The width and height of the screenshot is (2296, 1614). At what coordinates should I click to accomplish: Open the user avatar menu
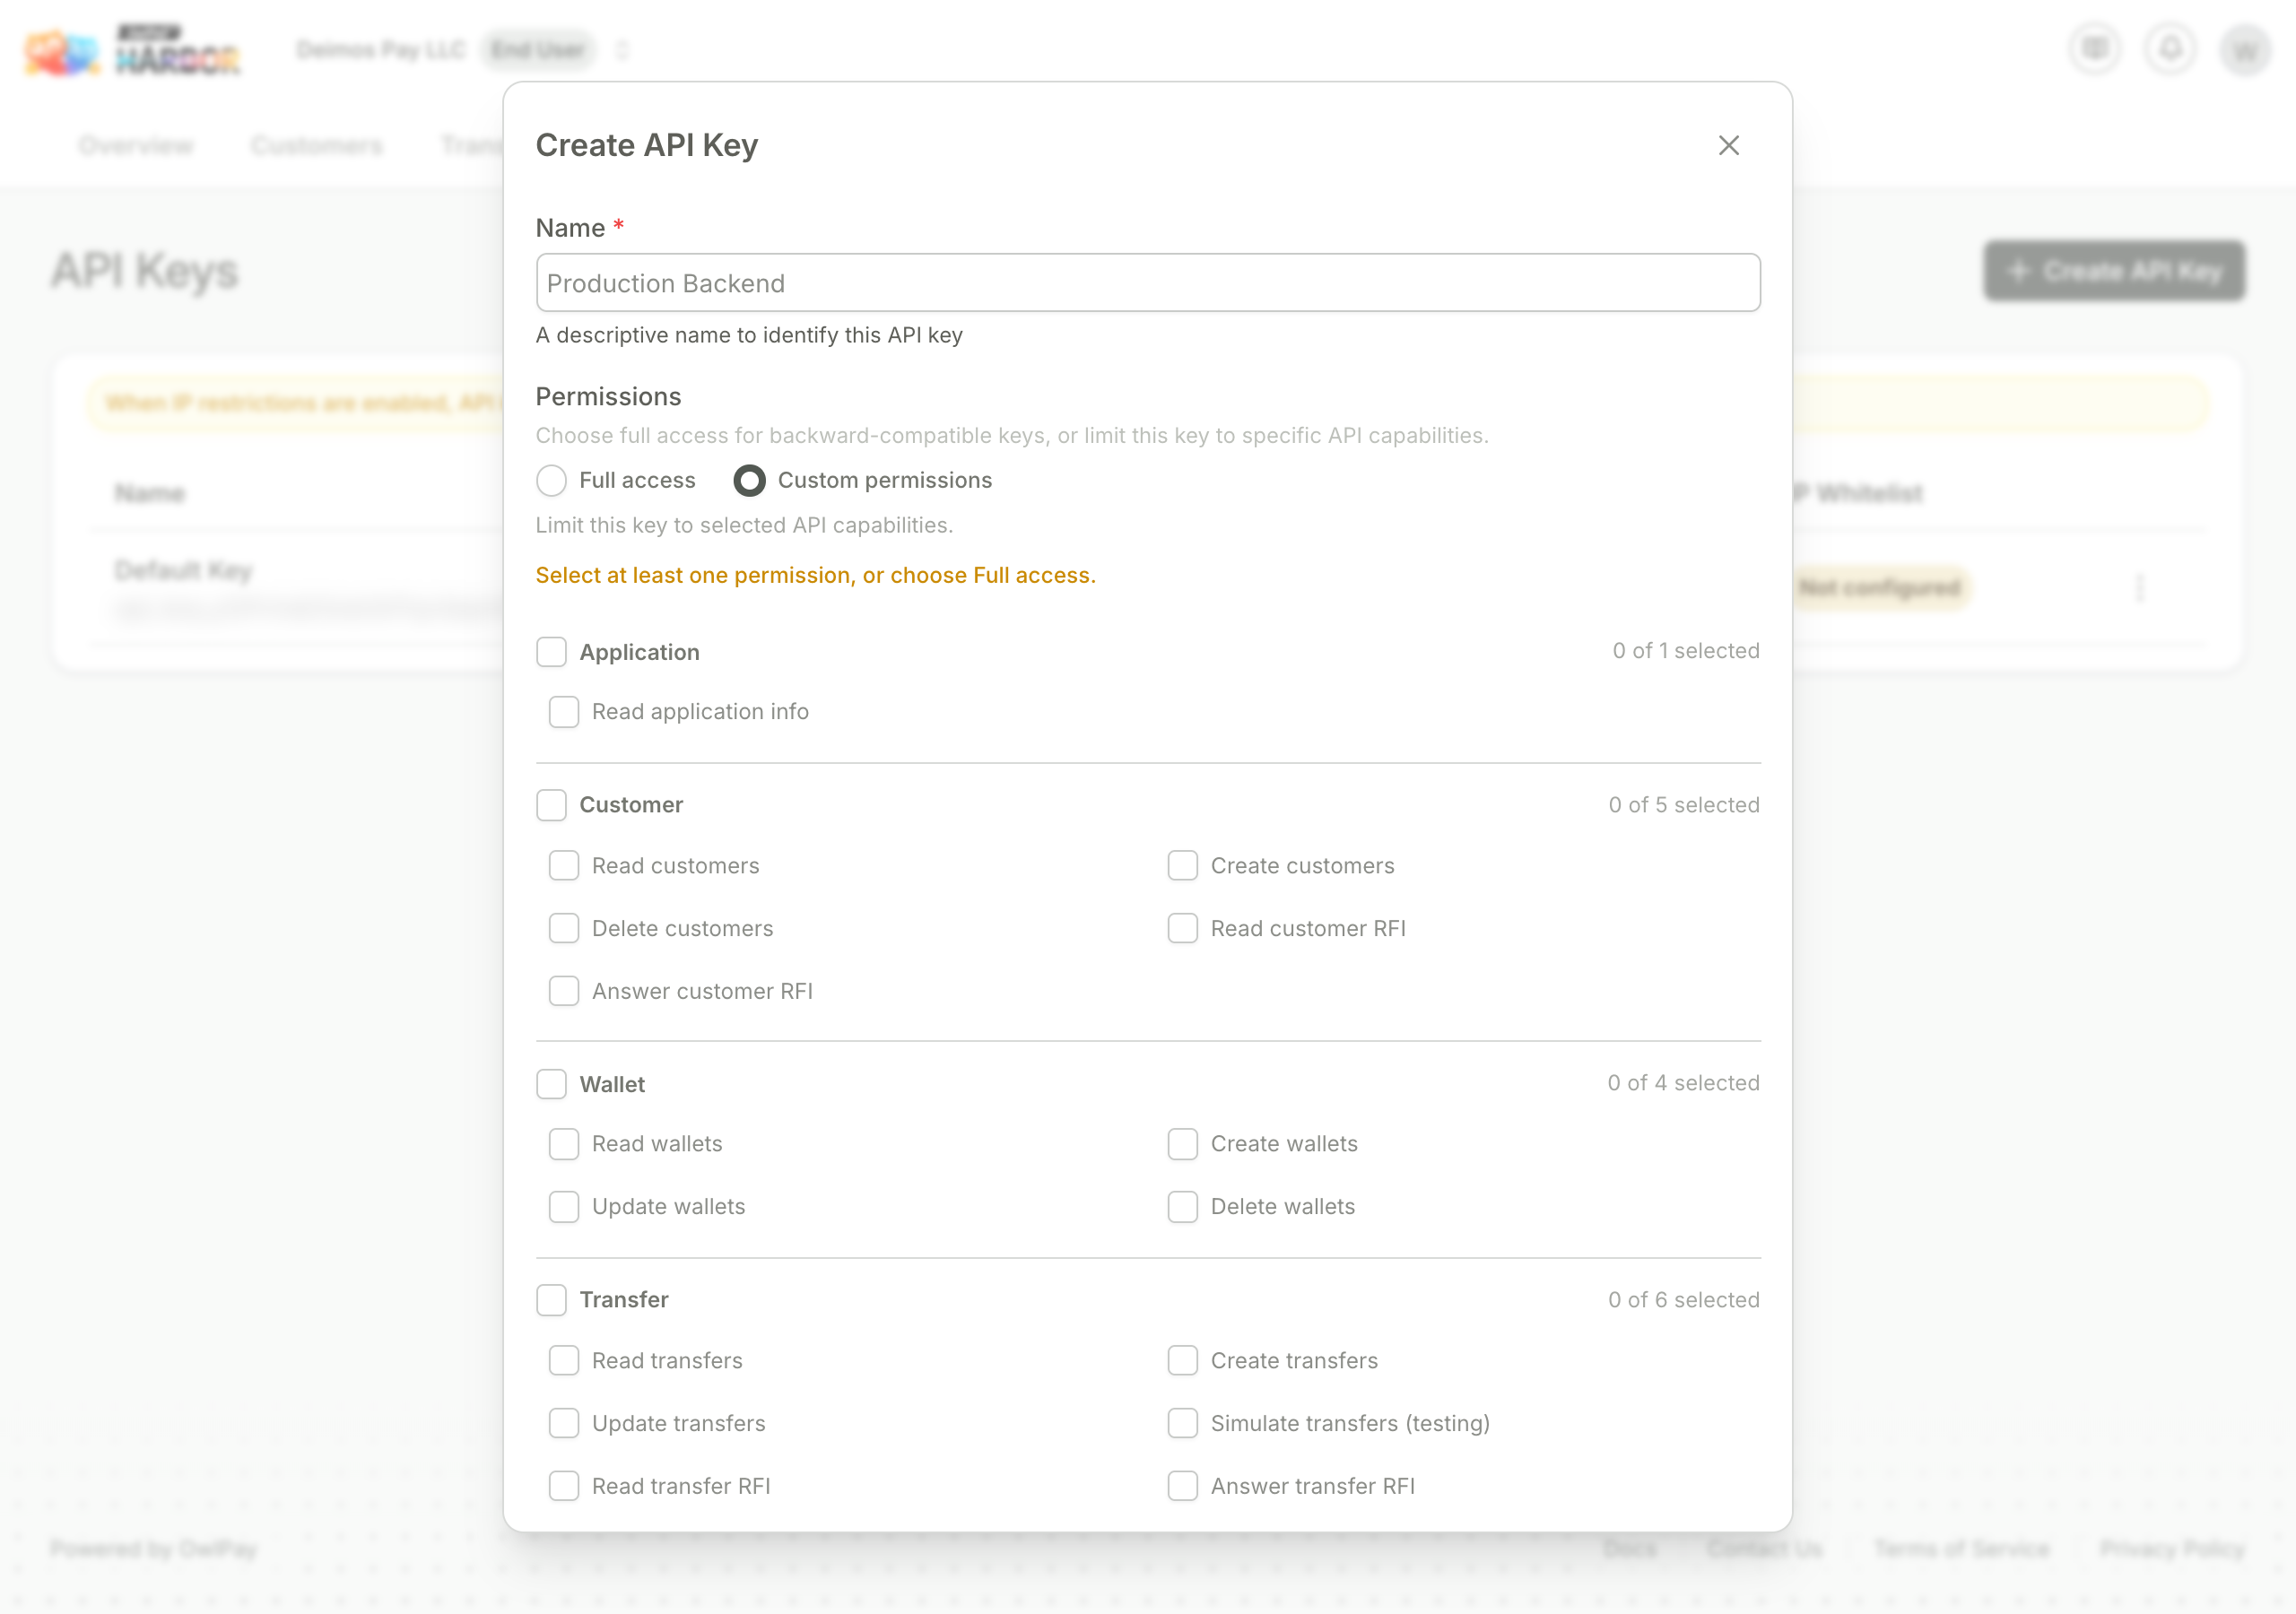point(2245,50)
